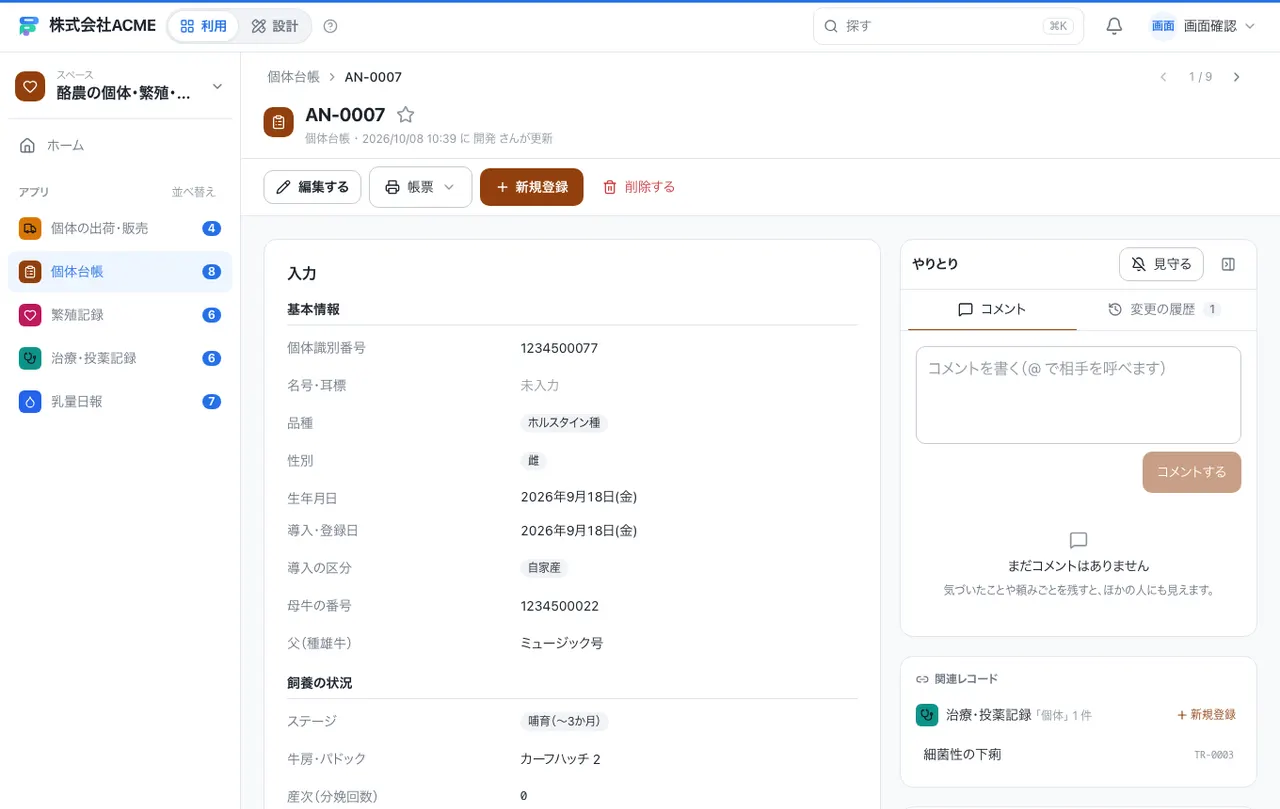
Task: Open related record 細菌性の下痢
Action: (1078, 754)
